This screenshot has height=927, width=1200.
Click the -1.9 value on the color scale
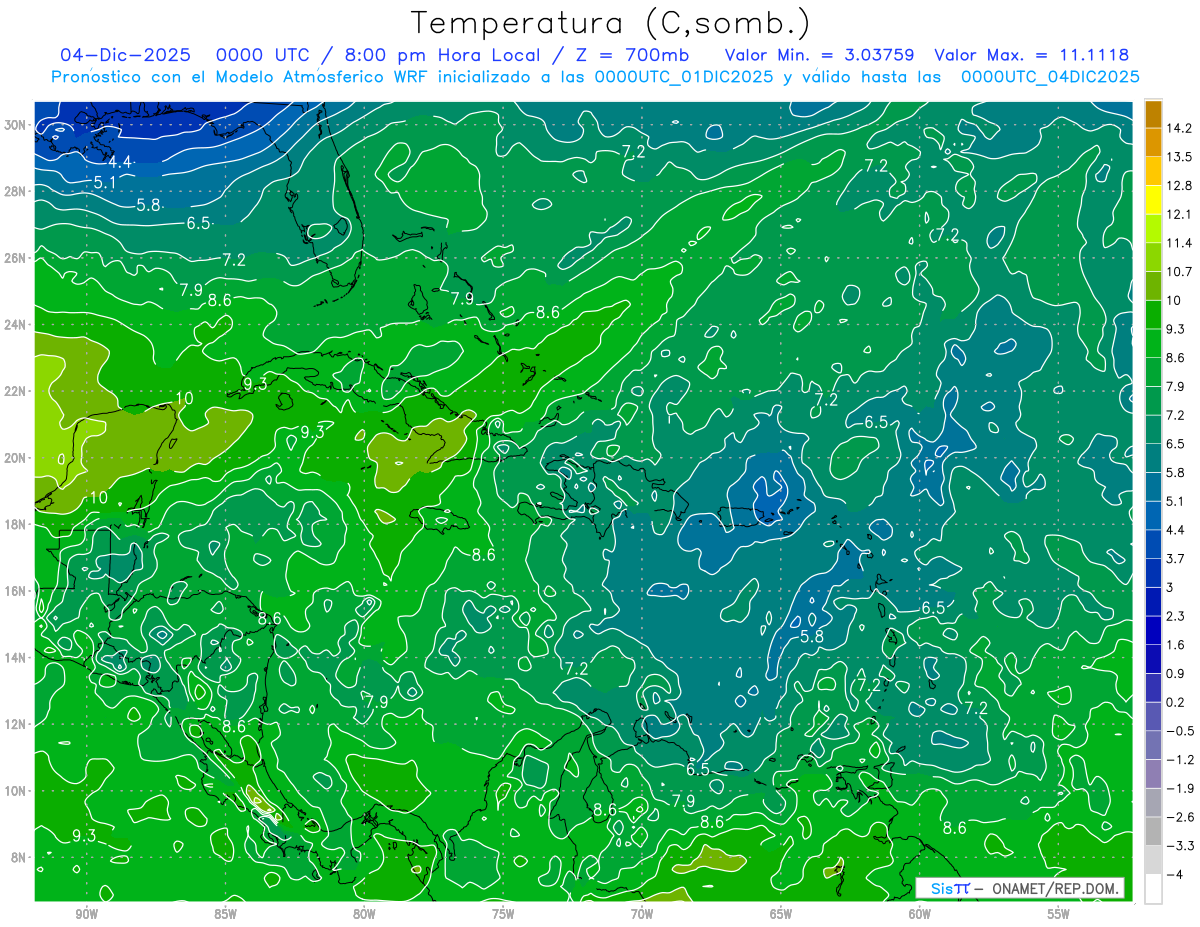click(x=1180, y=788)
